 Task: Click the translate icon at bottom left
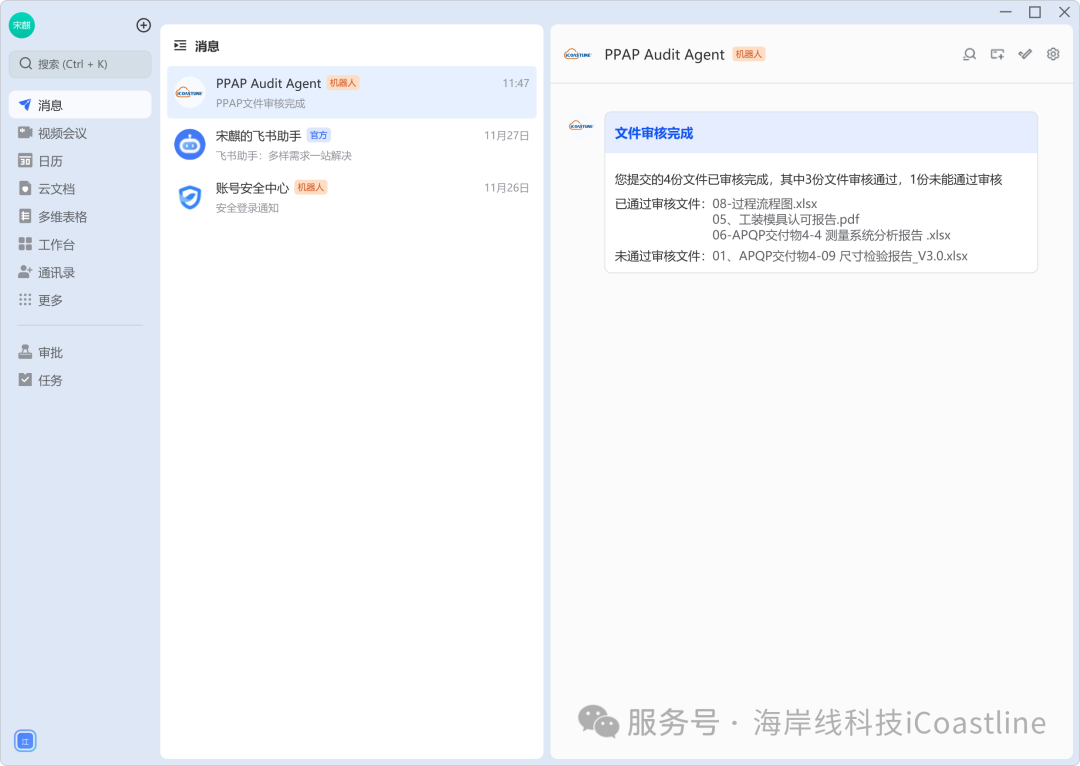[24, 740]
